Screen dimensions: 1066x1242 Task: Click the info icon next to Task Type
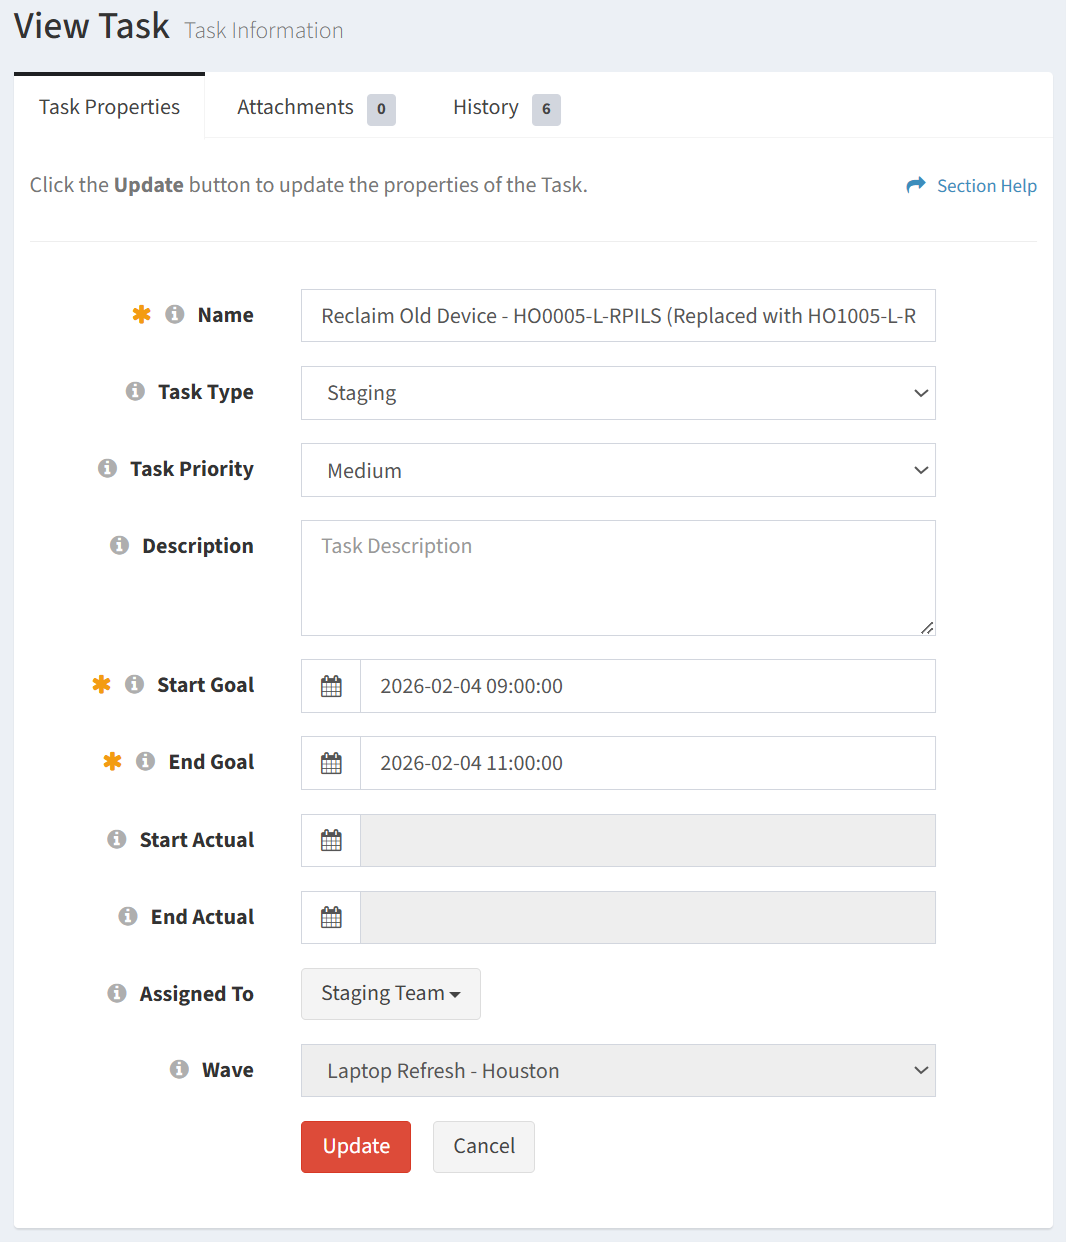point(135,392)
